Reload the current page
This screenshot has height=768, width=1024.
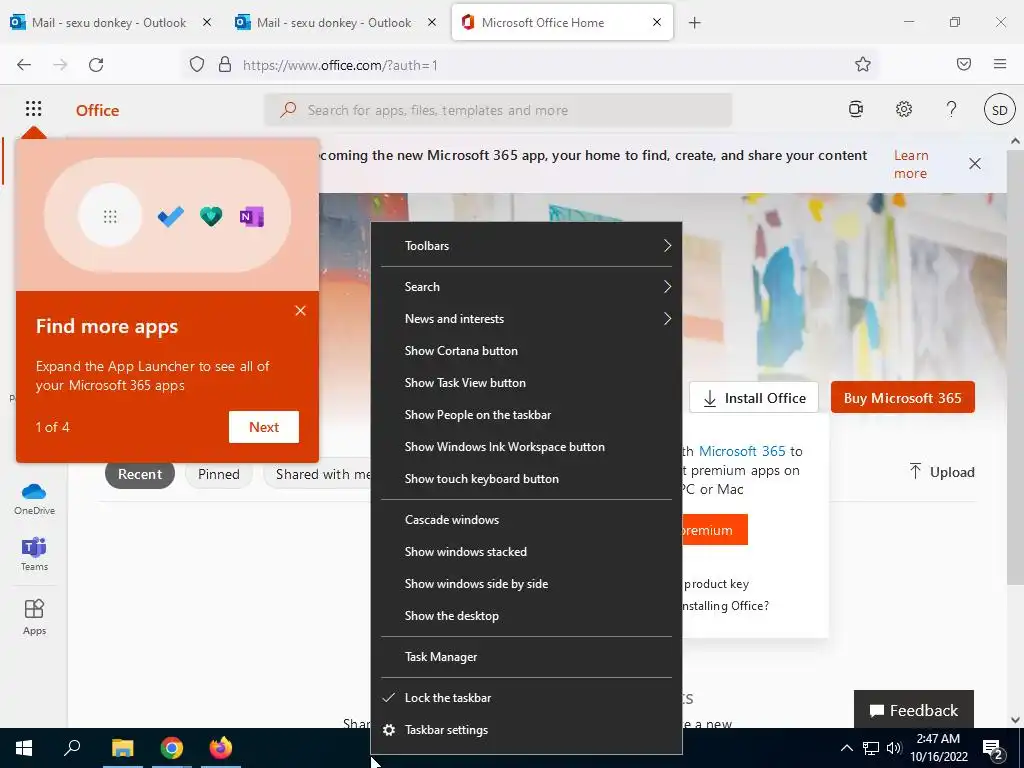coord(96,64)
